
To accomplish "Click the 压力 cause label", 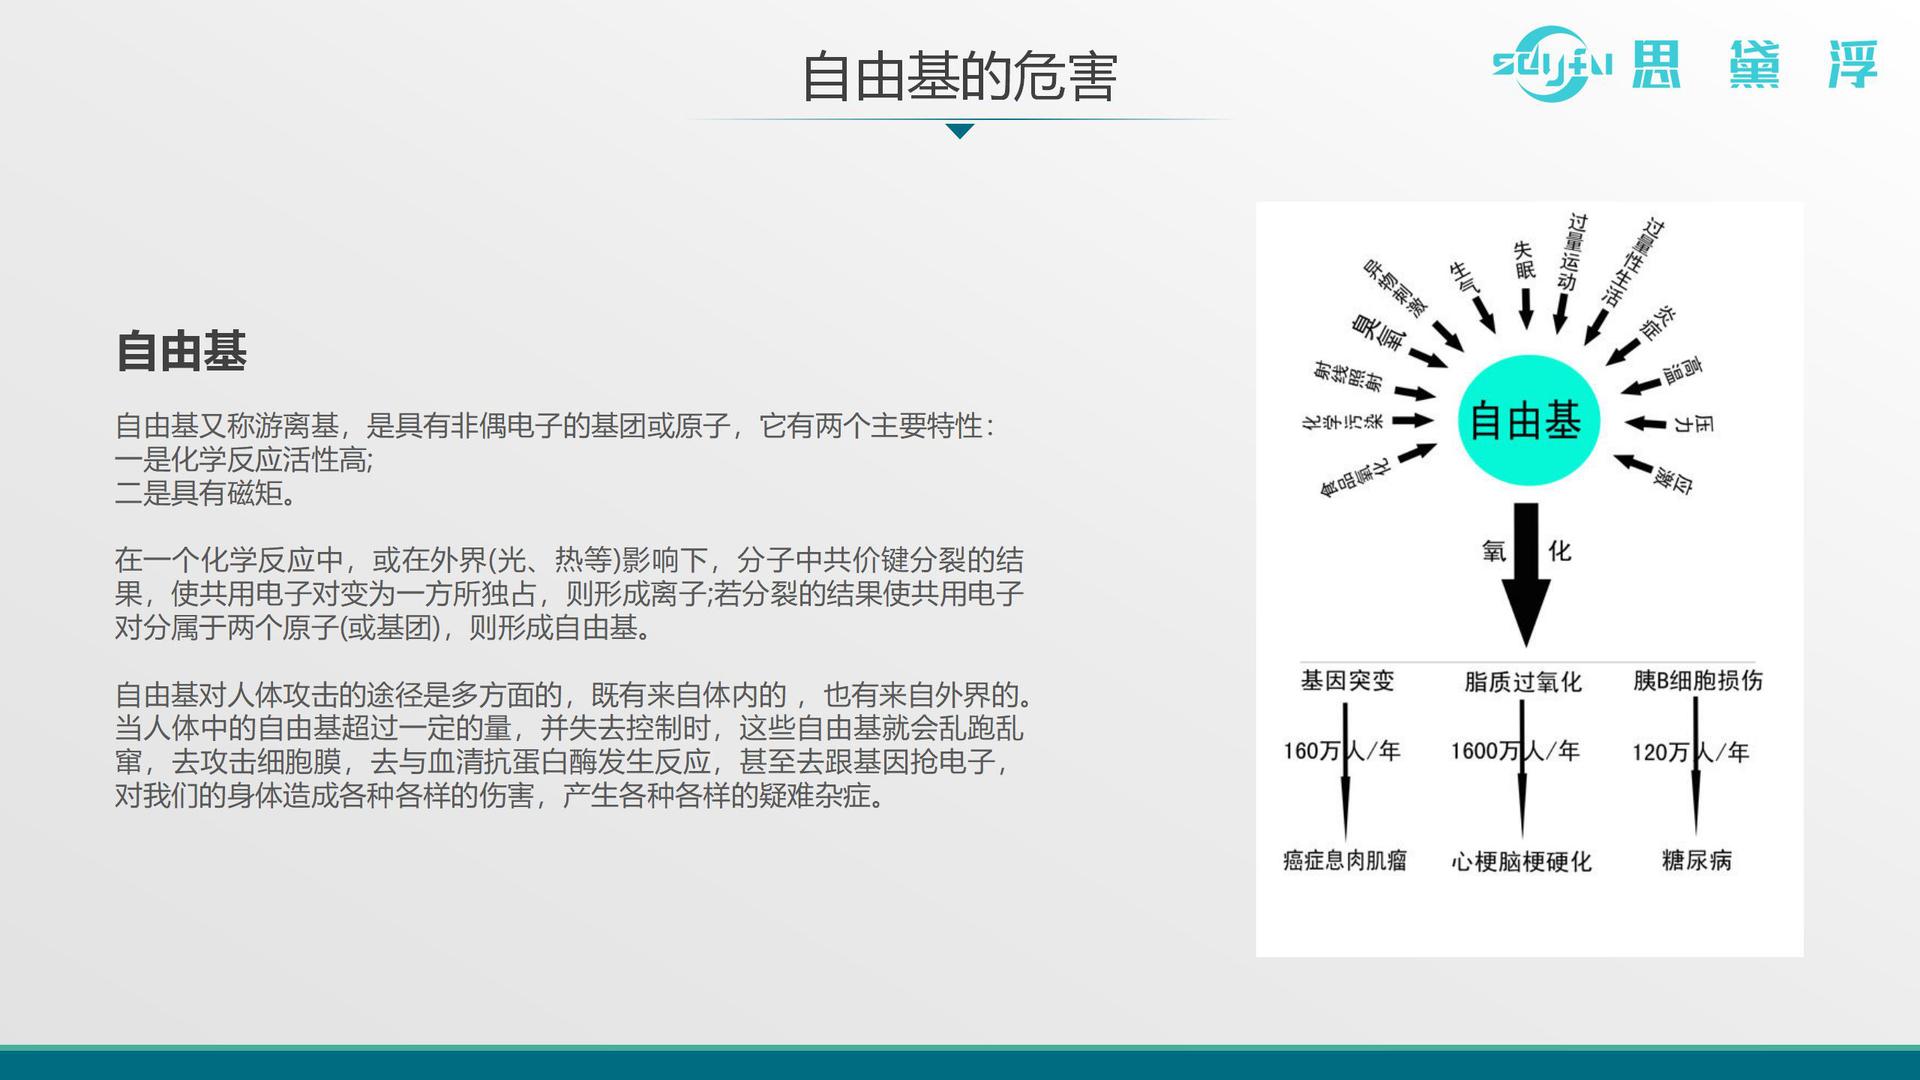I will click(1694, 424).
